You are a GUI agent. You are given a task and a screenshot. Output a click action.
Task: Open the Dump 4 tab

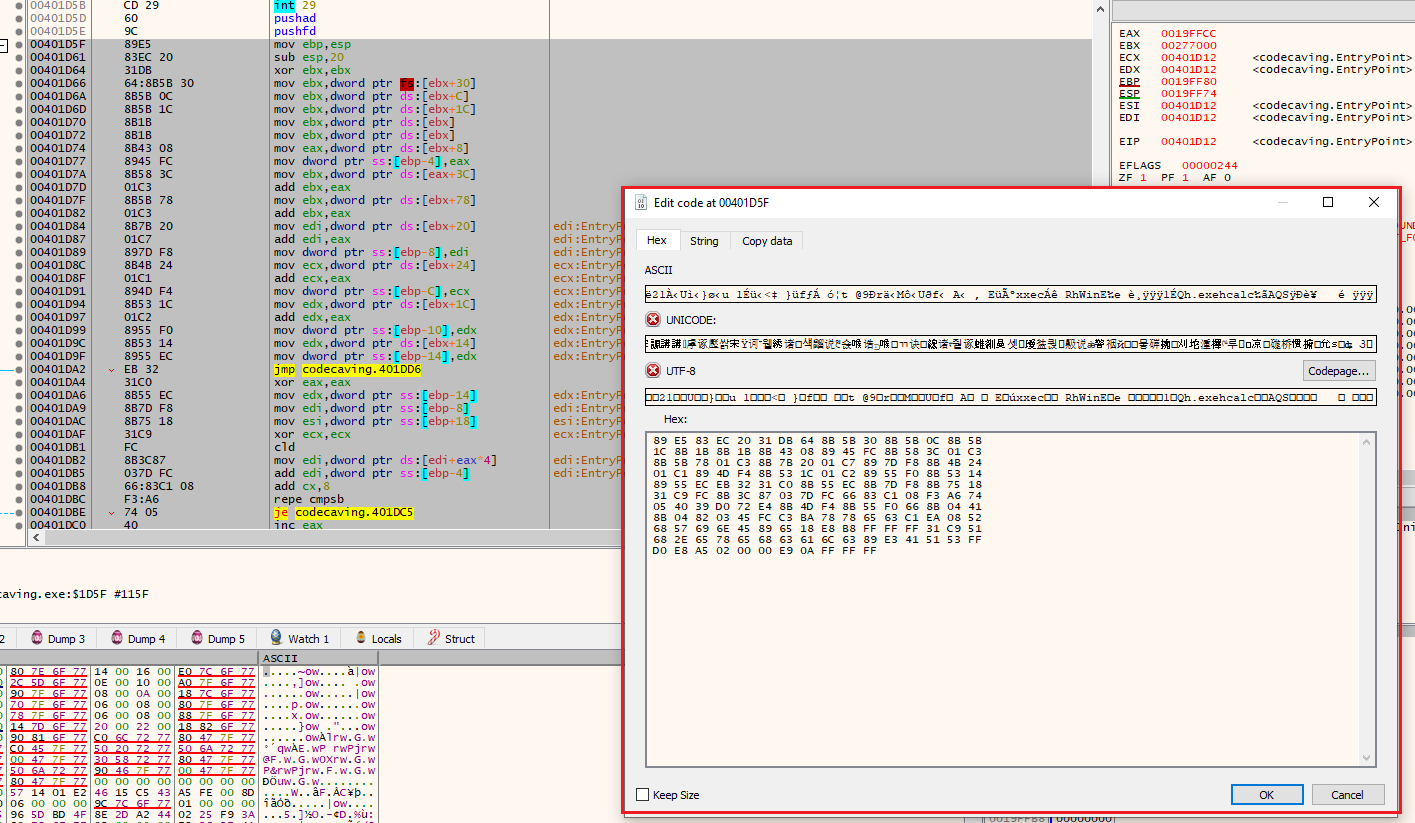[x=138, y=638]
